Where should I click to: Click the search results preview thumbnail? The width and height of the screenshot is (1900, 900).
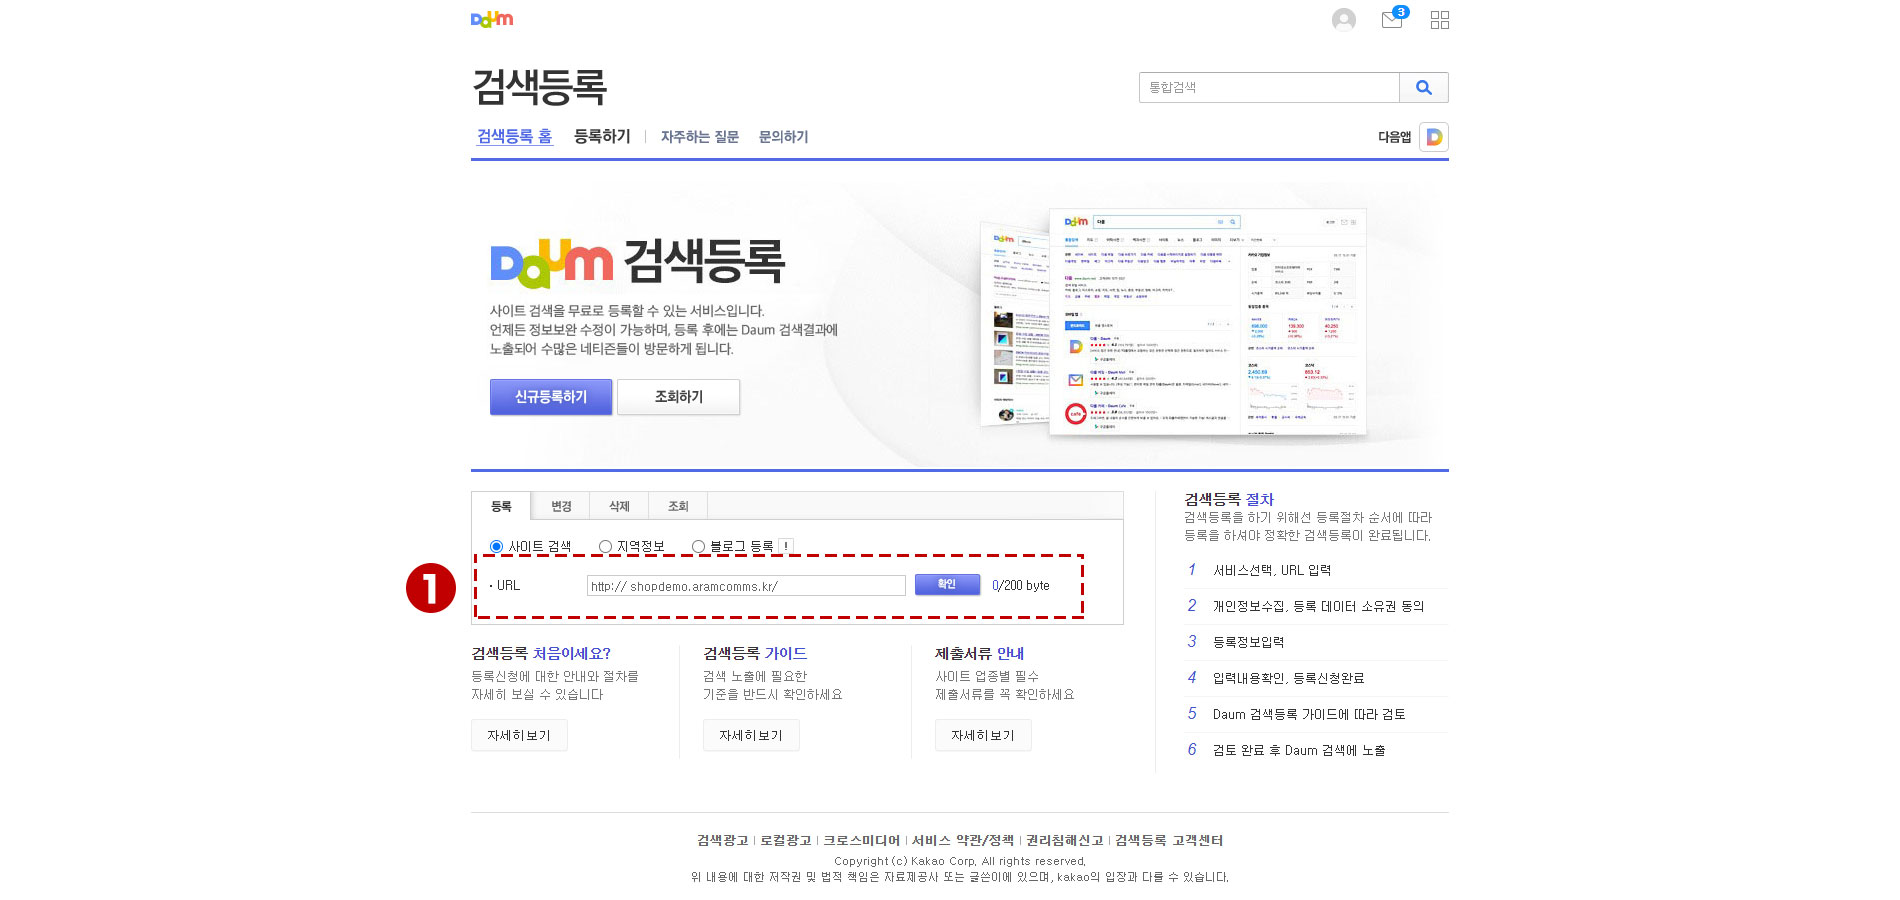click(x=1173, y=322)
